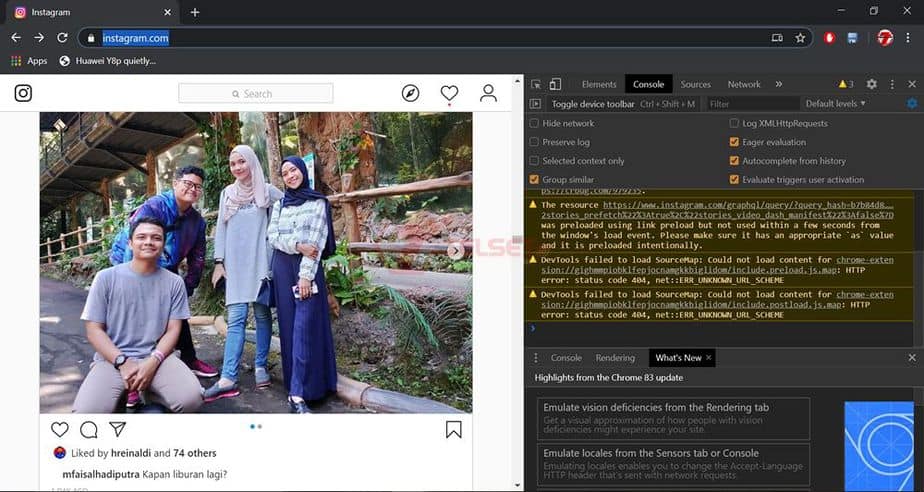
Task: Save post with bookmark icon
Action: pos(453,429)
